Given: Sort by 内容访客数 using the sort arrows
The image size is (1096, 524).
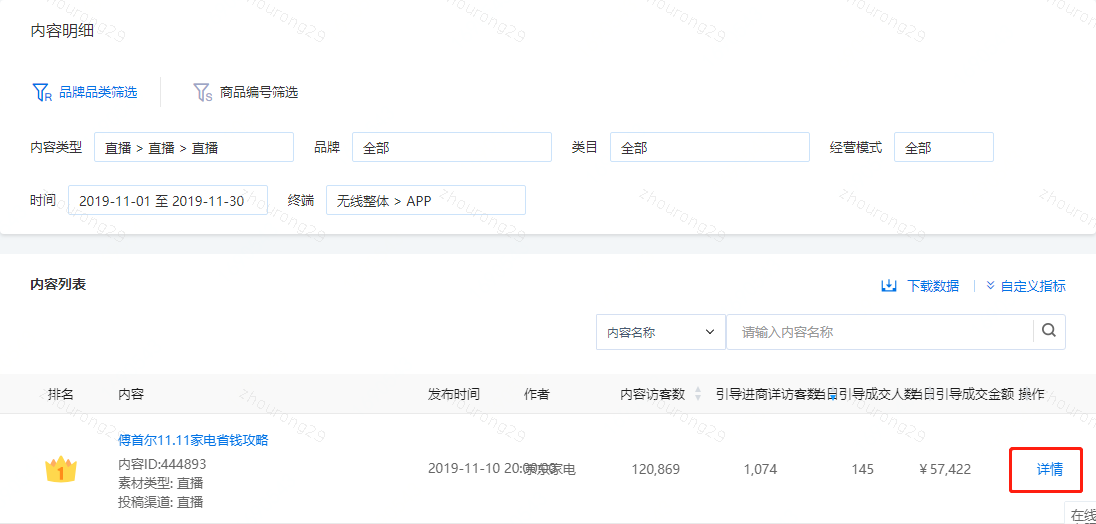Looking at the screenshot, I should [x=698, y=394].
